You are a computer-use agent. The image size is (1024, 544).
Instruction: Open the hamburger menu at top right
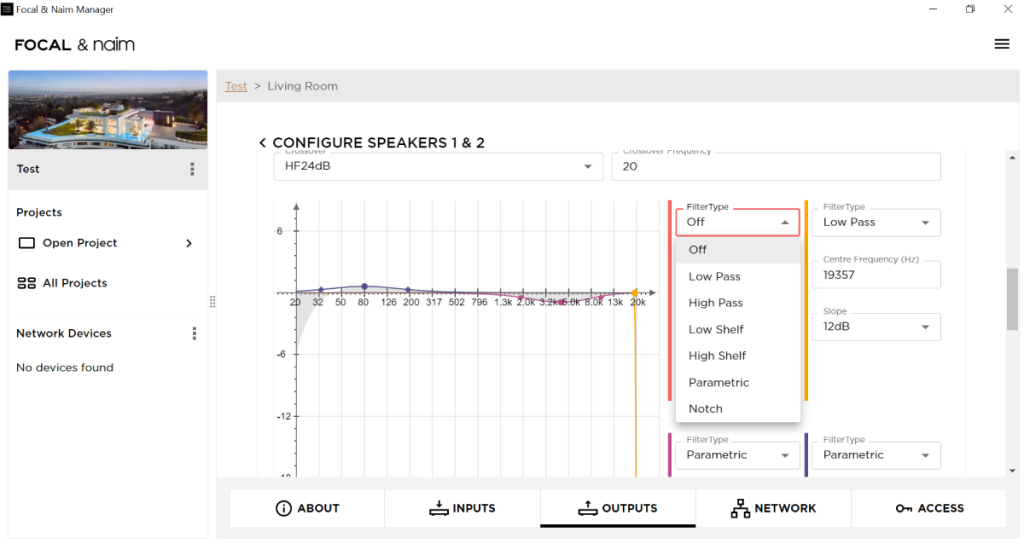pyautogui.click(x=1001, y=44)
